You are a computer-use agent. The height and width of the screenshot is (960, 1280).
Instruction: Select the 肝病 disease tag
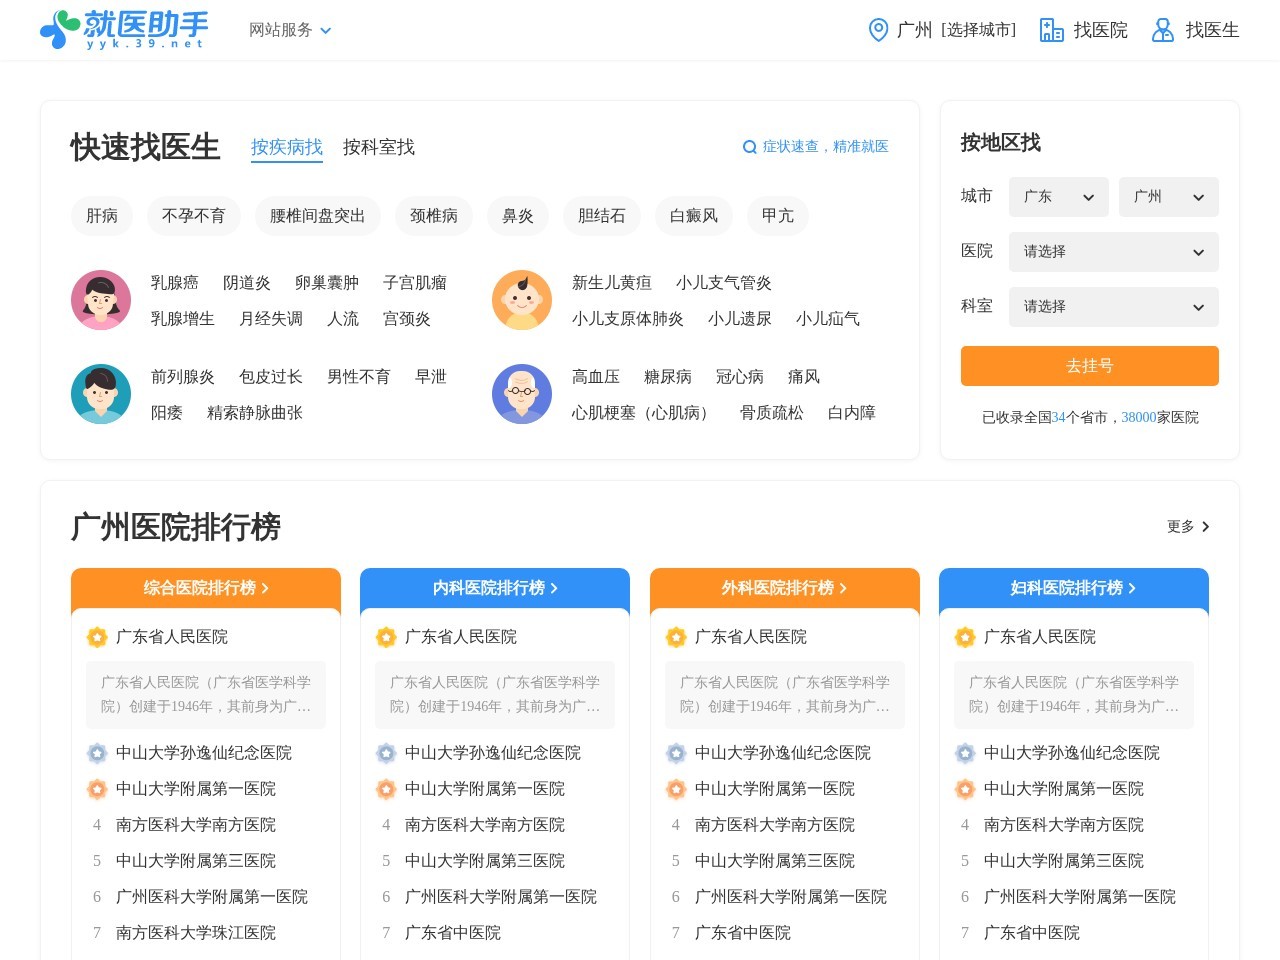(101, 216)
